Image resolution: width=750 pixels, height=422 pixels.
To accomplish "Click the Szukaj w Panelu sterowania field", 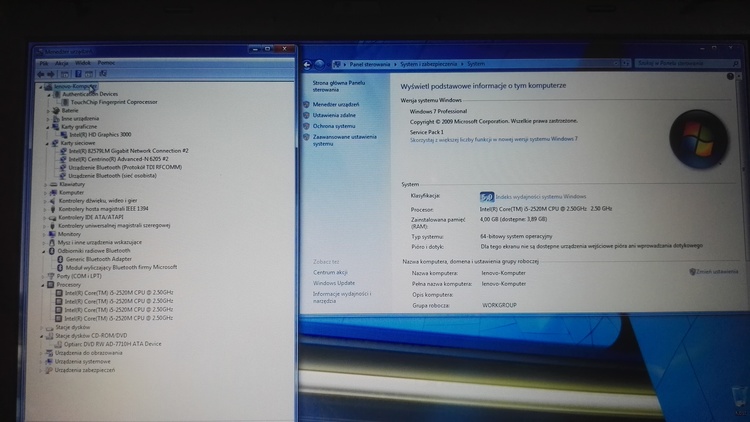I will tap(687, 63).
